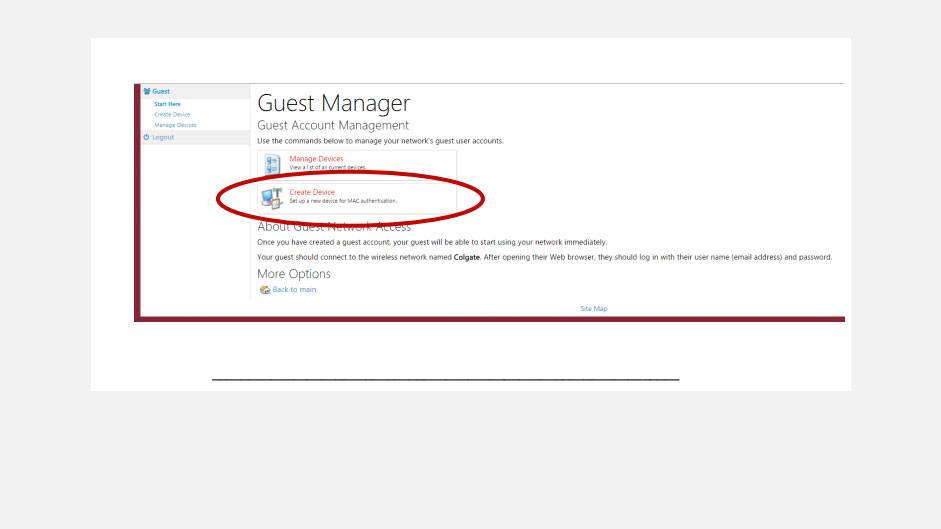Click the Guest Manager page heading
The height and width of the screenshot is (529, 941).
[x=334, y=103]
